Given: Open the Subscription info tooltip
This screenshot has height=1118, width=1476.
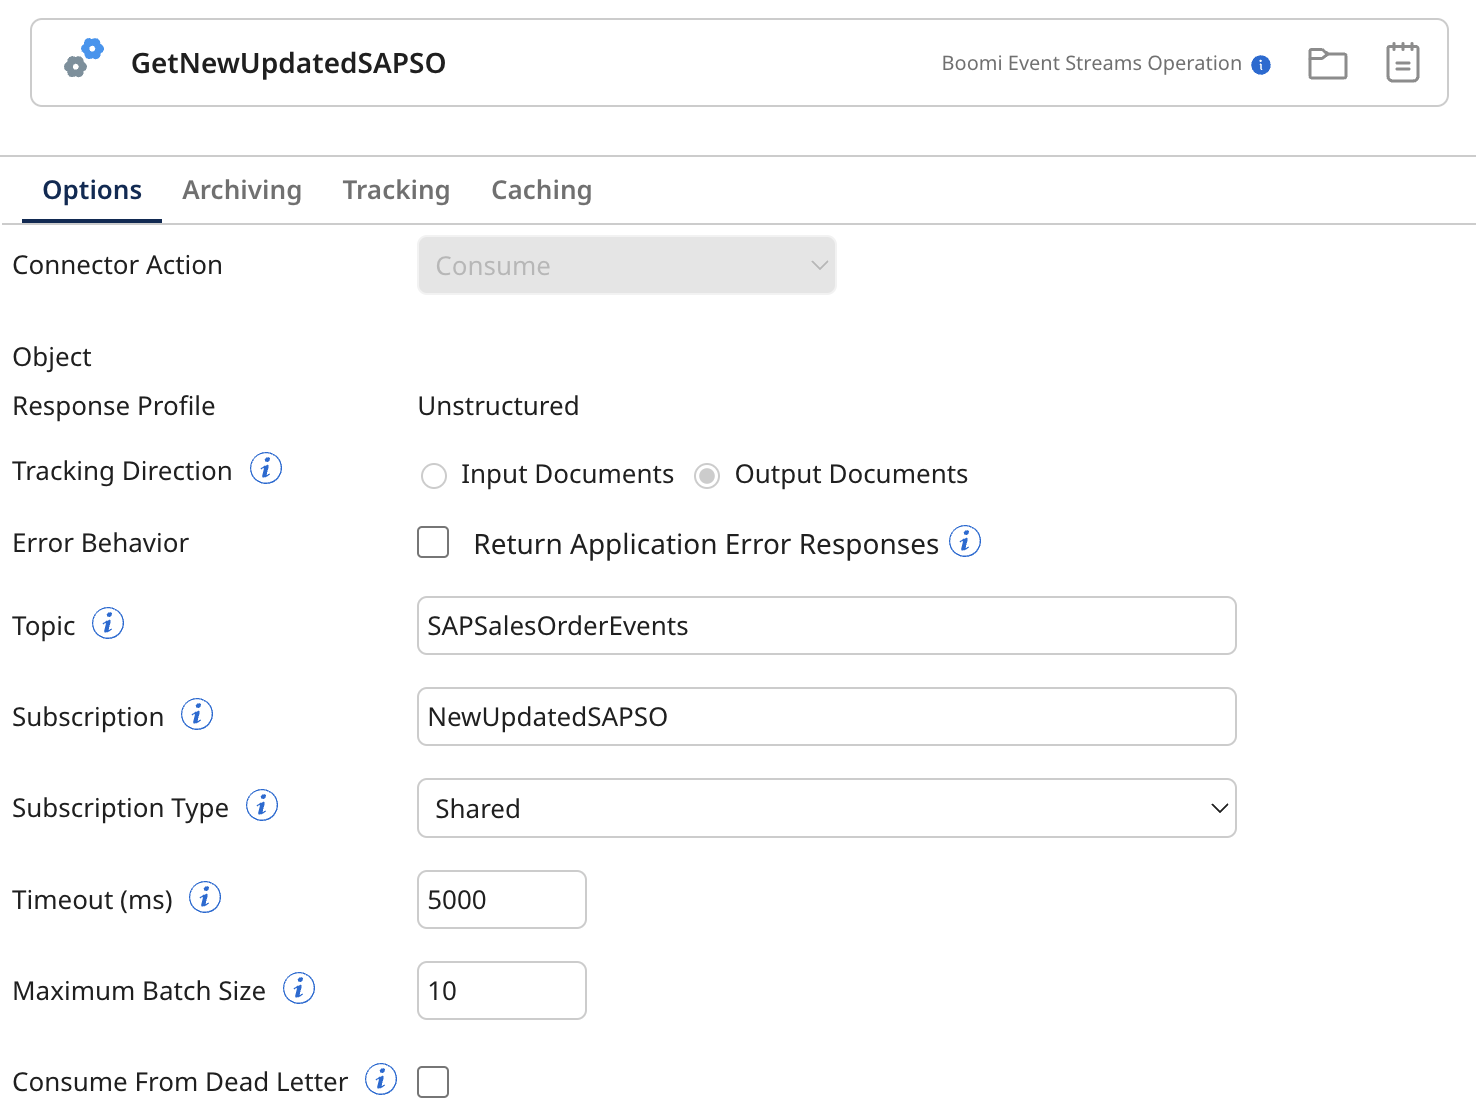Looking at the screenshot, I should tap(197, 714).
